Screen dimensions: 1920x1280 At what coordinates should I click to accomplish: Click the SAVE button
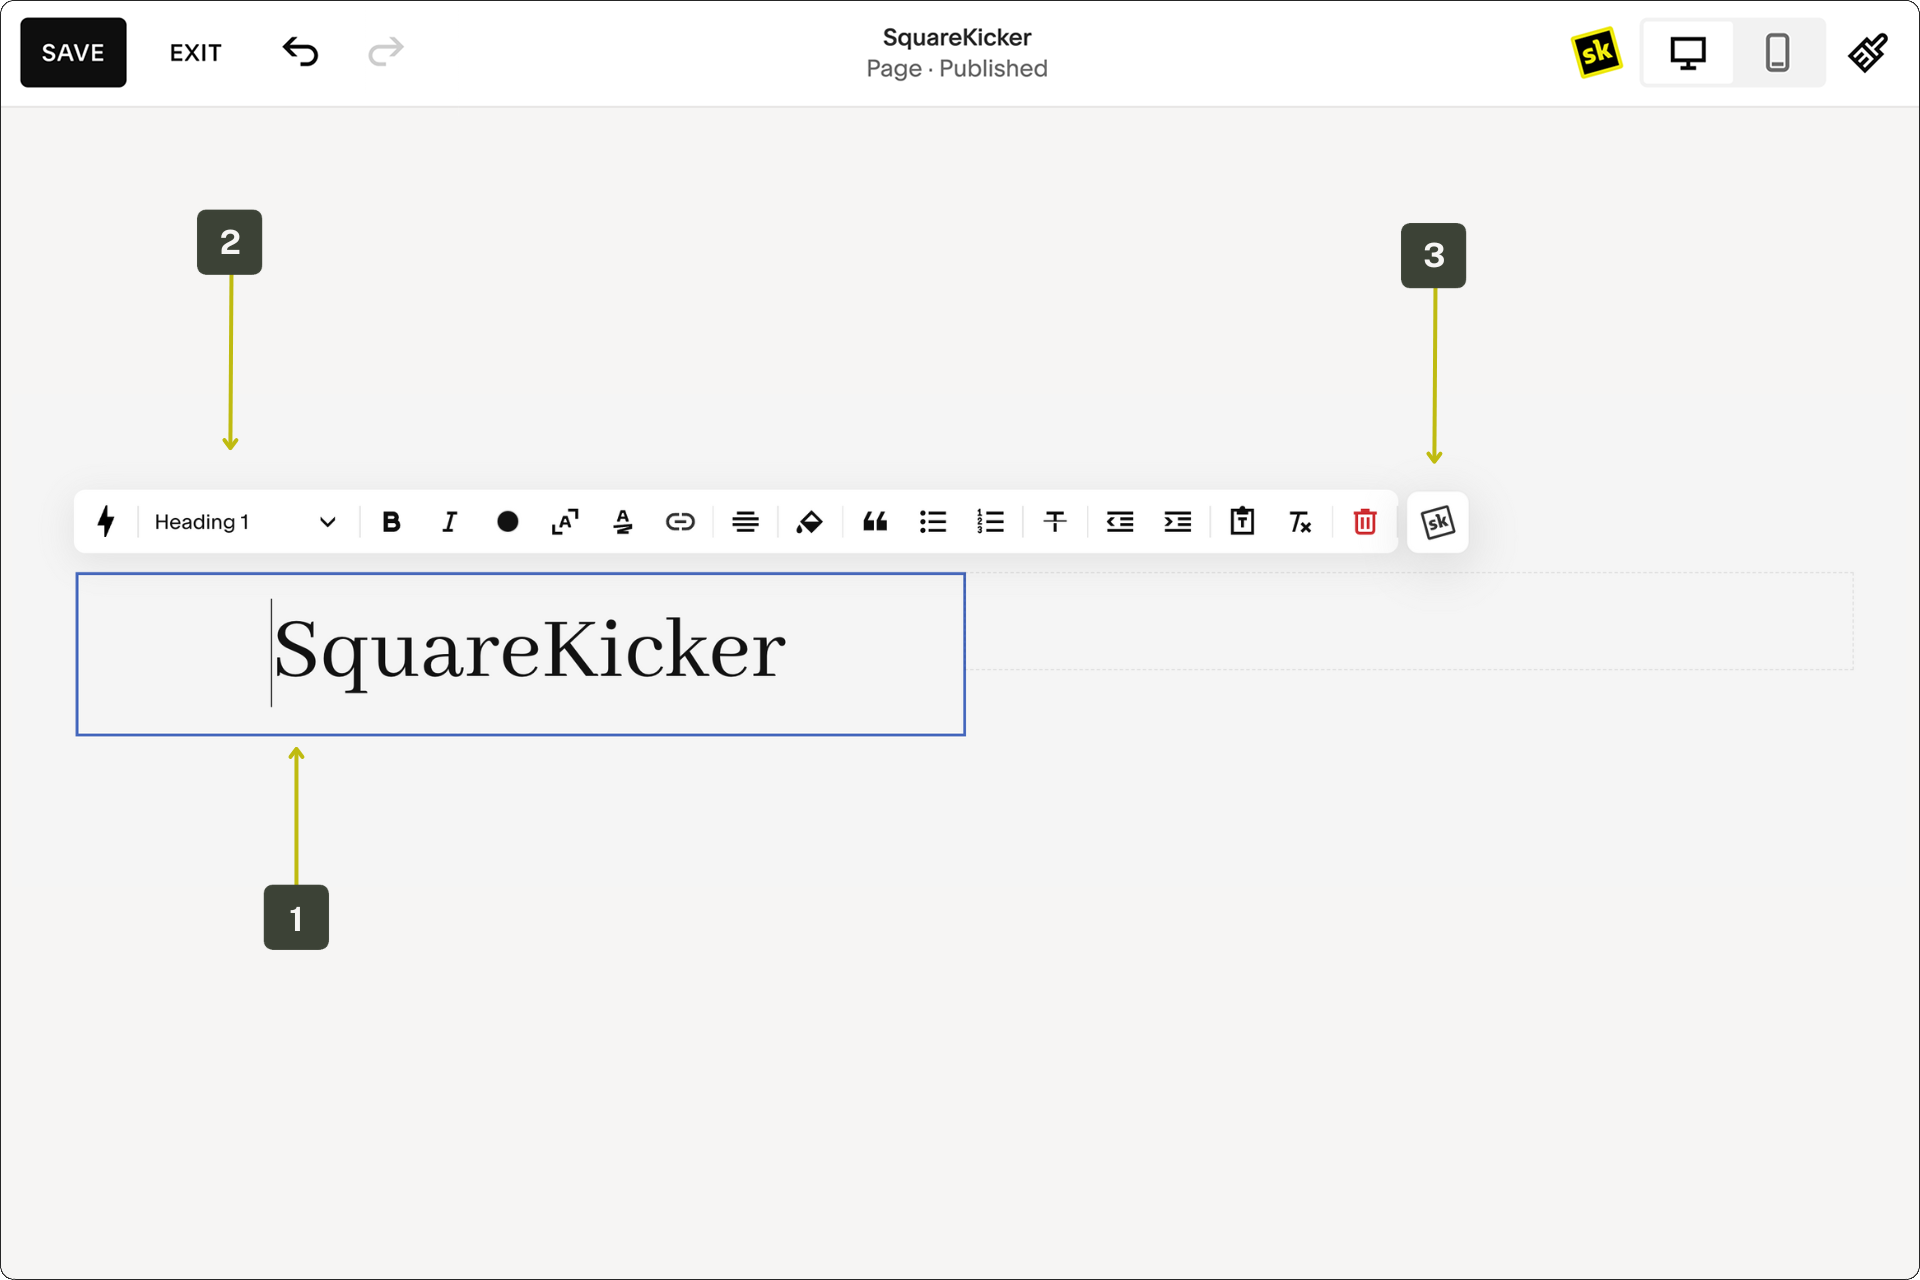tap(73, 52)
